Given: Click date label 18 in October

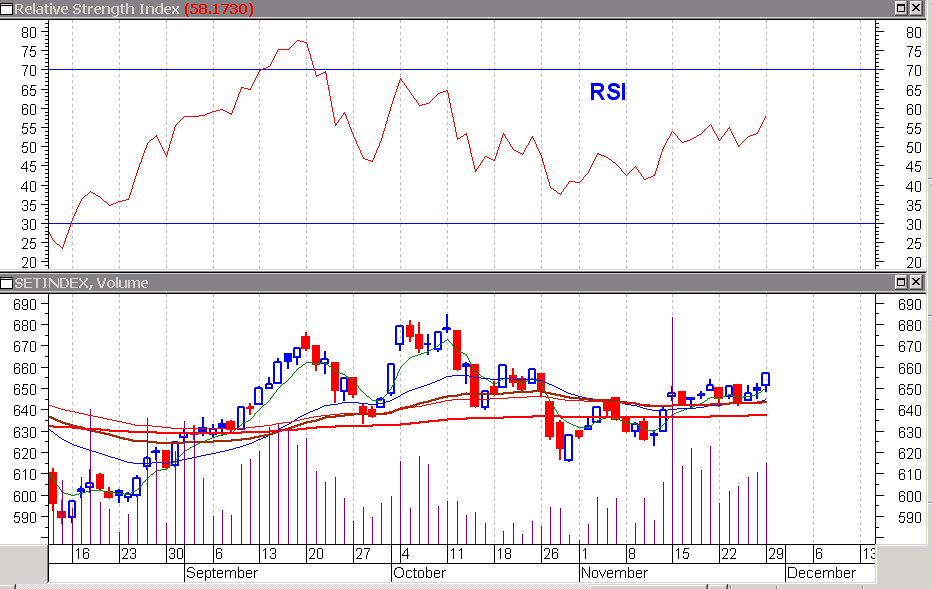Looking at the screenshot, I should (x=503, y=554).
